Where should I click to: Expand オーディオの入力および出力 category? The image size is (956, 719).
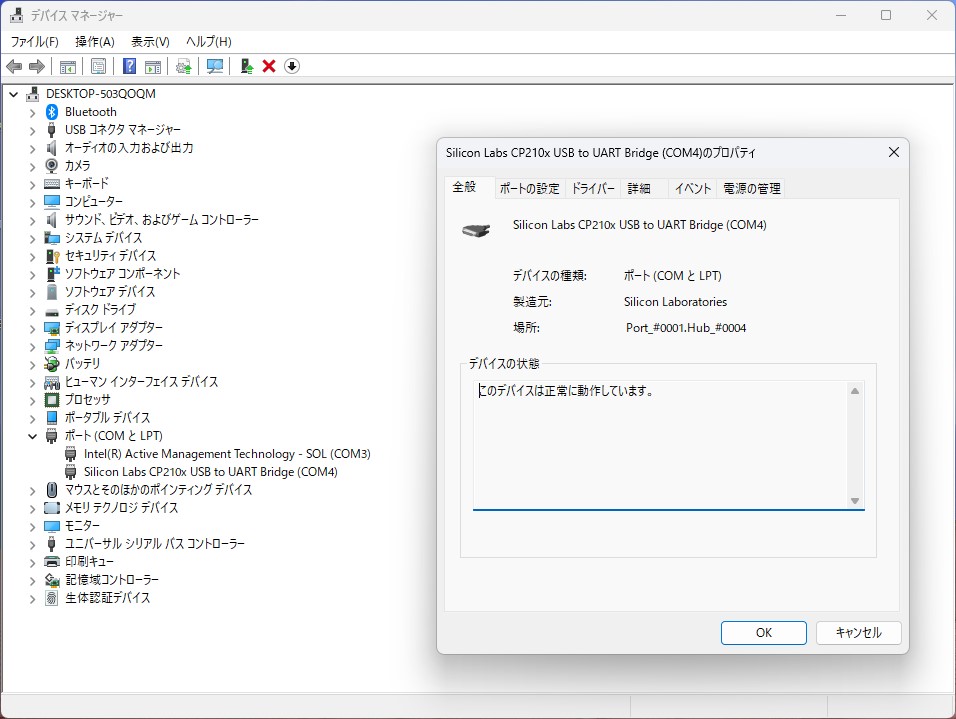[x=32, y=148]
